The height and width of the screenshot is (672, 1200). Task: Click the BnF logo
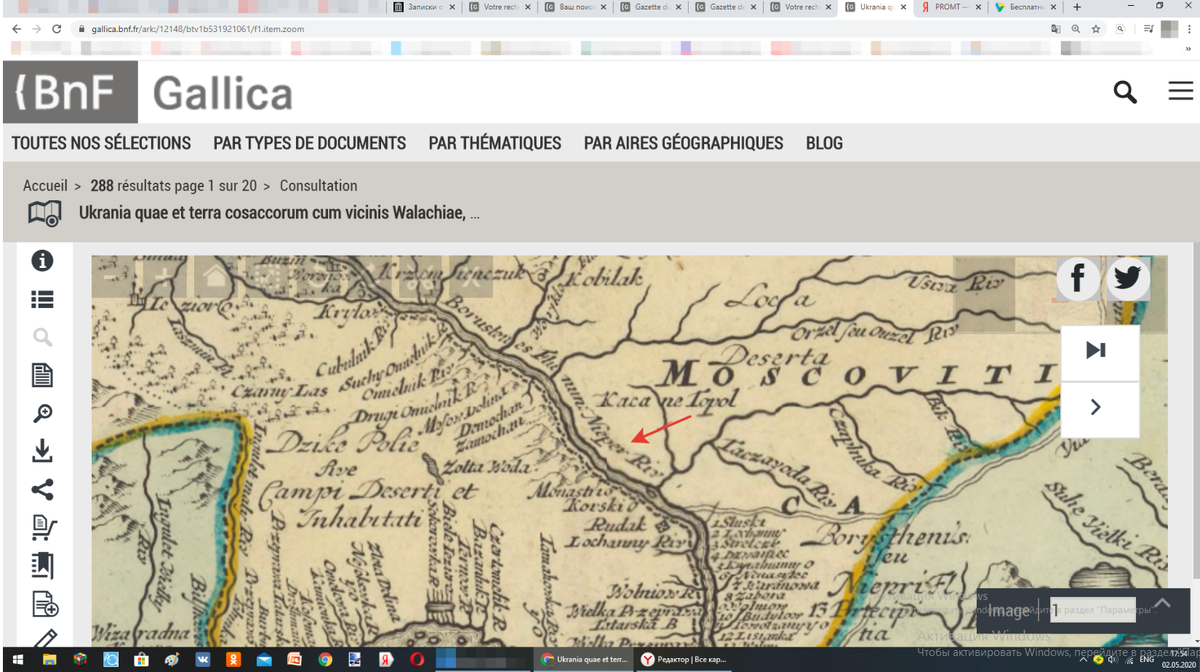point(70,92)
